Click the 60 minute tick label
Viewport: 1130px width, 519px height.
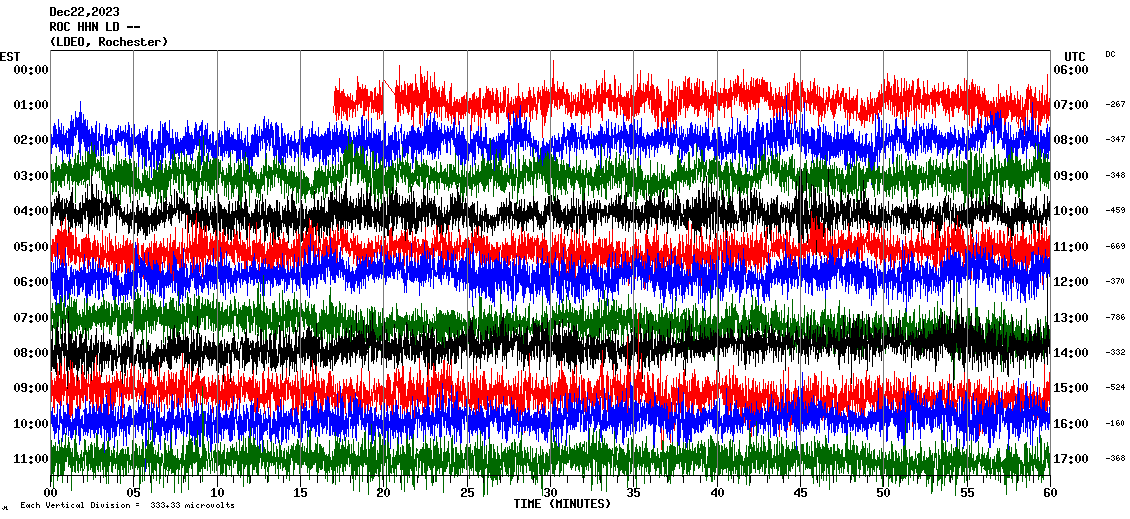click(x=1050, y=493)
